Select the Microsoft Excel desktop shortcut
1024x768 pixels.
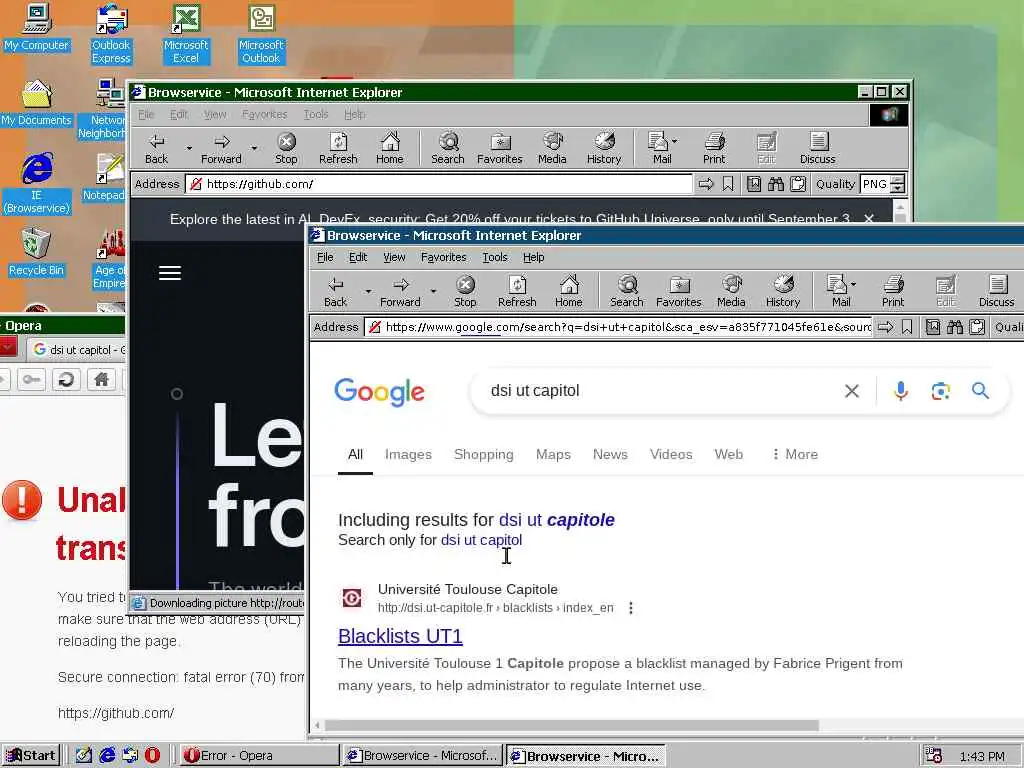tap(186, 34)
